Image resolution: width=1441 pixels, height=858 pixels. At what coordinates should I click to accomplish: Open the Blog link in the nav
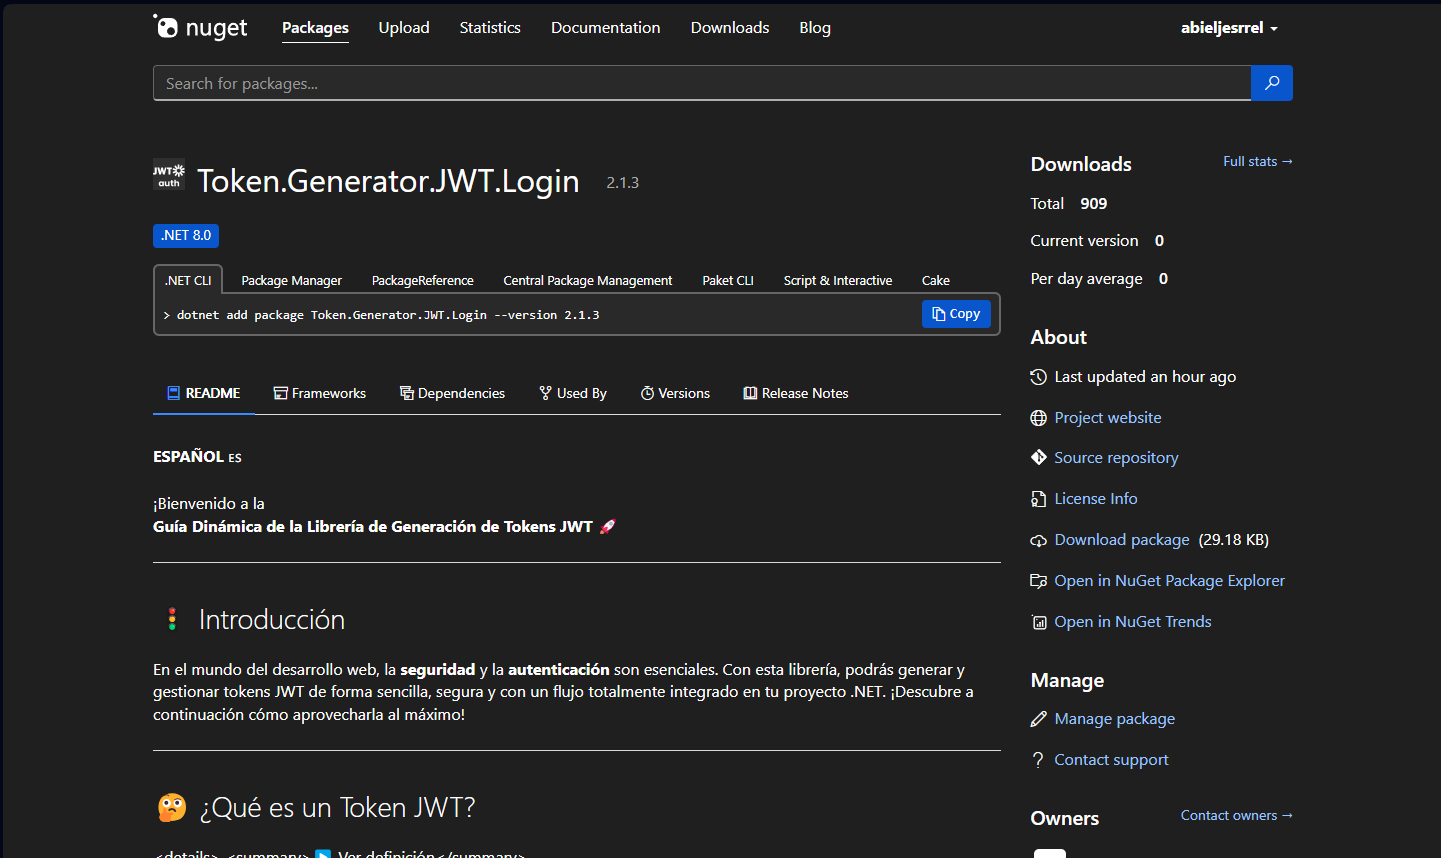pyautogui.click(x=815, y=28)
